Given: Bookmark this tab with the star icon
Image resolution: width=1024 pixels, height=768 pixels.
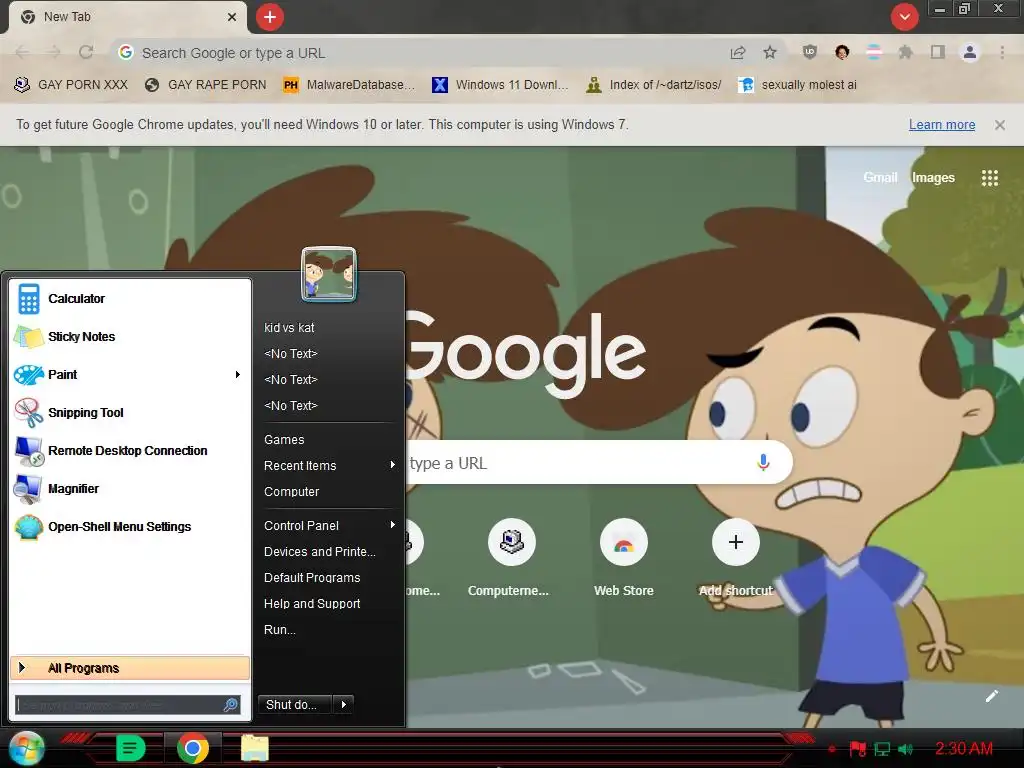Looking at the screenshot, I should 770,53.
